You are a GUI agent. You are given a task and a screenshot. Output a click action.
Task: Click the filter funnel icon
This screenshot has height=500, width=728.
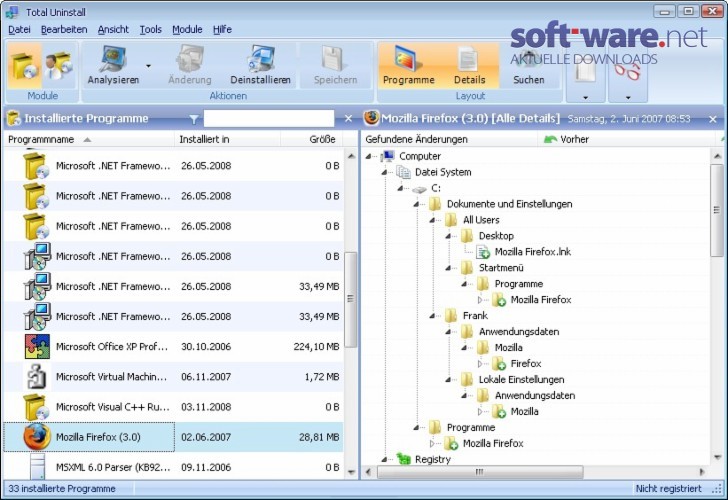194,119
